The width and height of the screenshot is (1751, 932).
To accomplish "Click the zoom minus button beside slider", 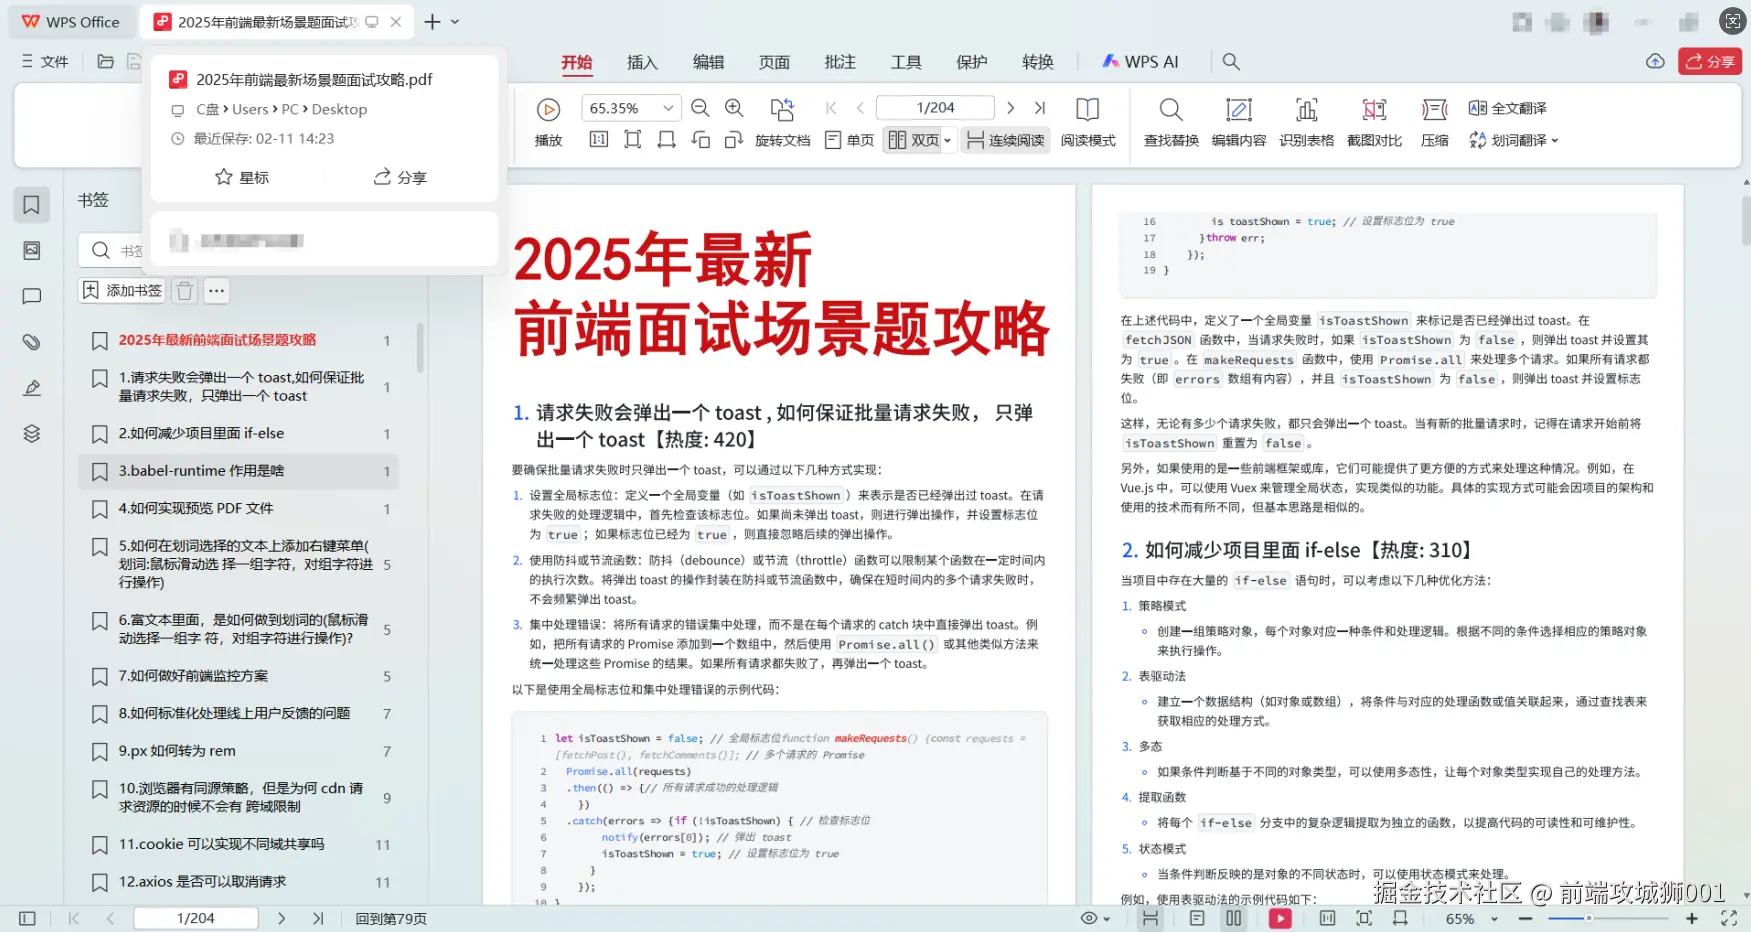I will click(1525, 918).
